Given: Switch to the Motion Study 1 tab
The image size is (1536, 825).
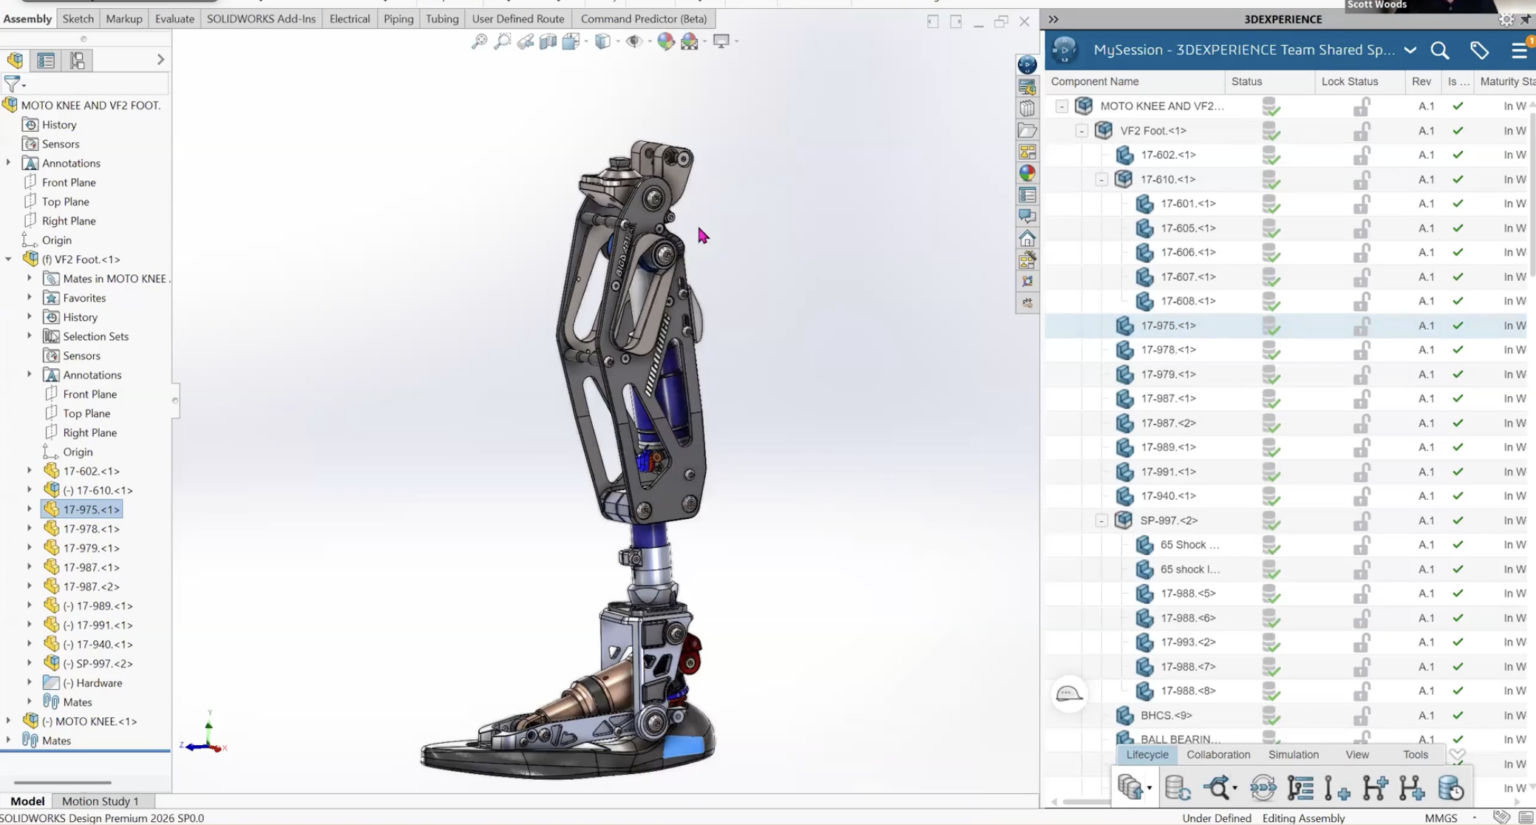Looking at the screenshot, I should tap(102, 800).
